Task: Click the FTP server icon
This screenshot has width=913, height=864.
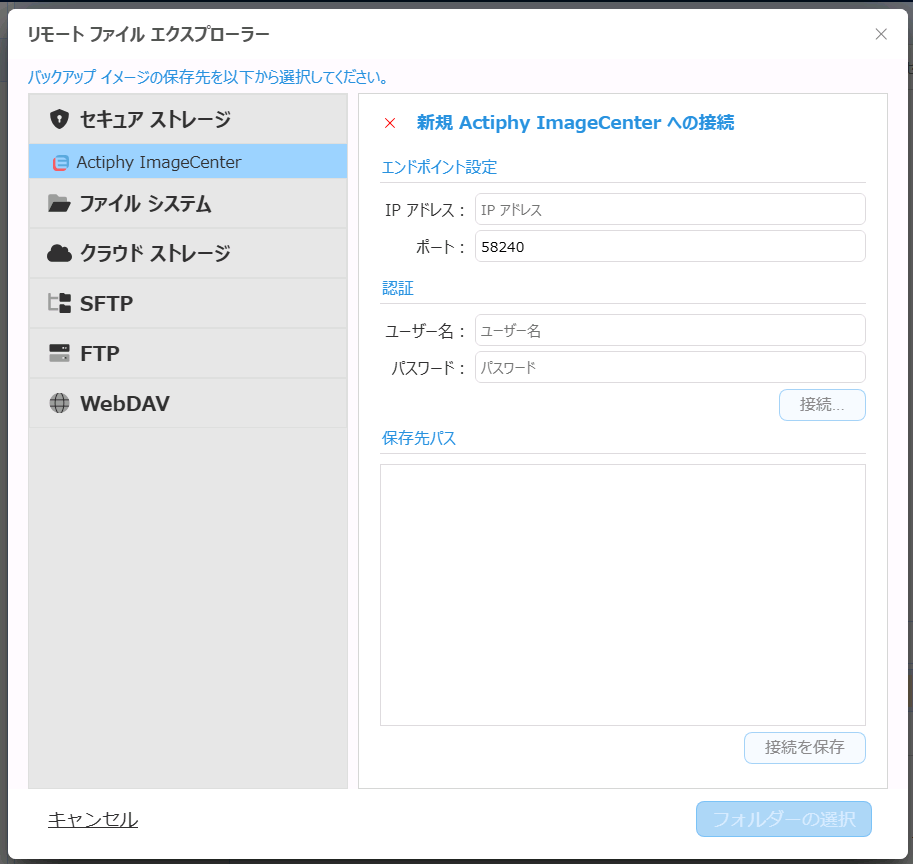Action: point(59,354)
